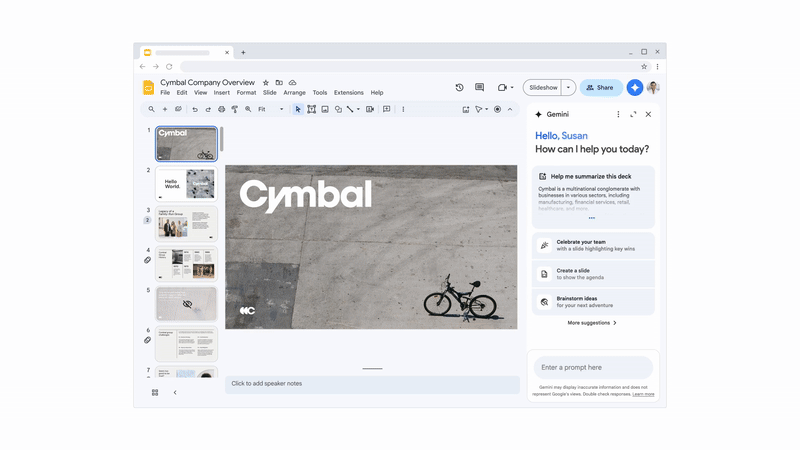The height and width of the screenshot is (450, 800).
Task: Click the video call camera icon
Action: pos(503,88)
